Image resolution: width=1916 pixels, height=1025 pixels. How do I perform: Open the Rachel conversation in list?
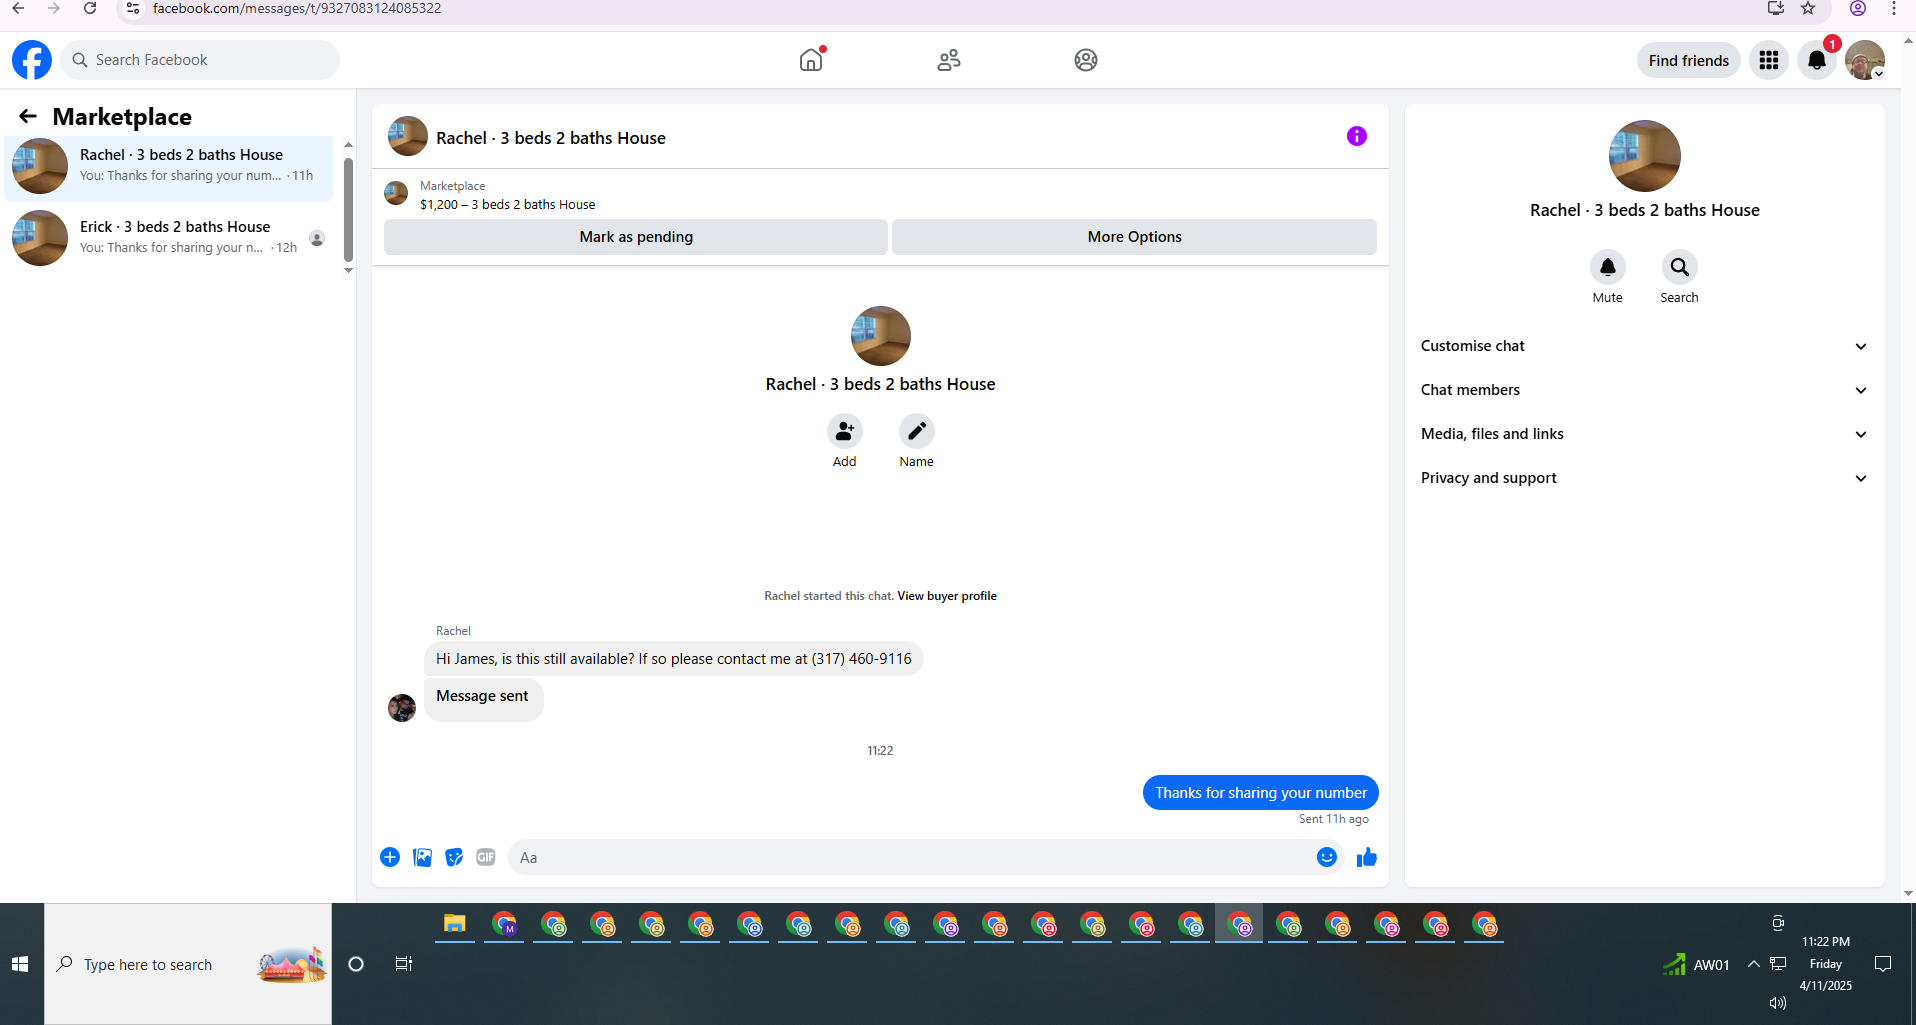tap(170, 165)
